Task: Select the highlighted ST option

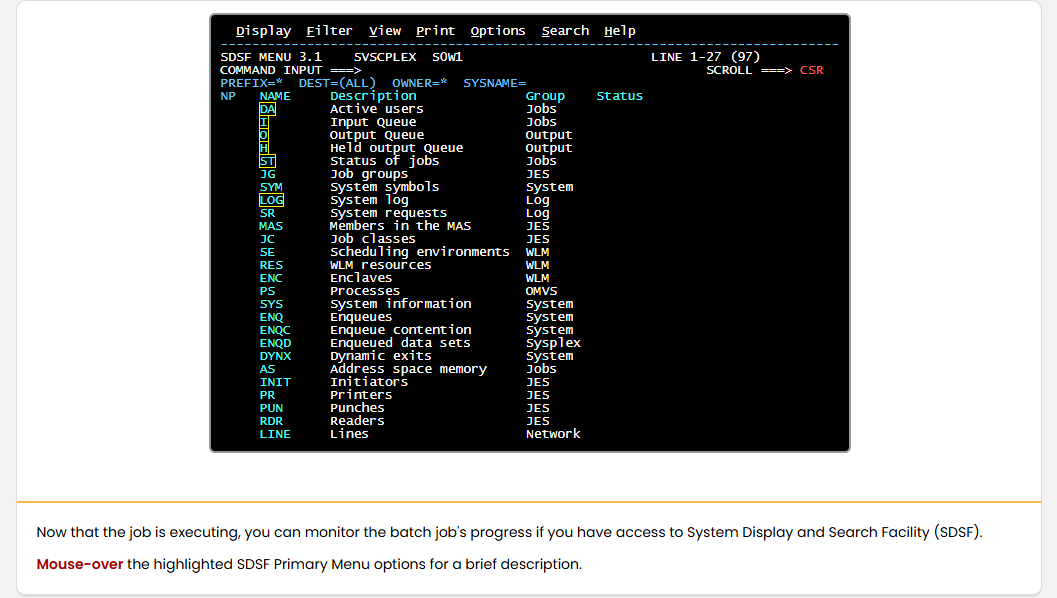Action: click(268, 161)
